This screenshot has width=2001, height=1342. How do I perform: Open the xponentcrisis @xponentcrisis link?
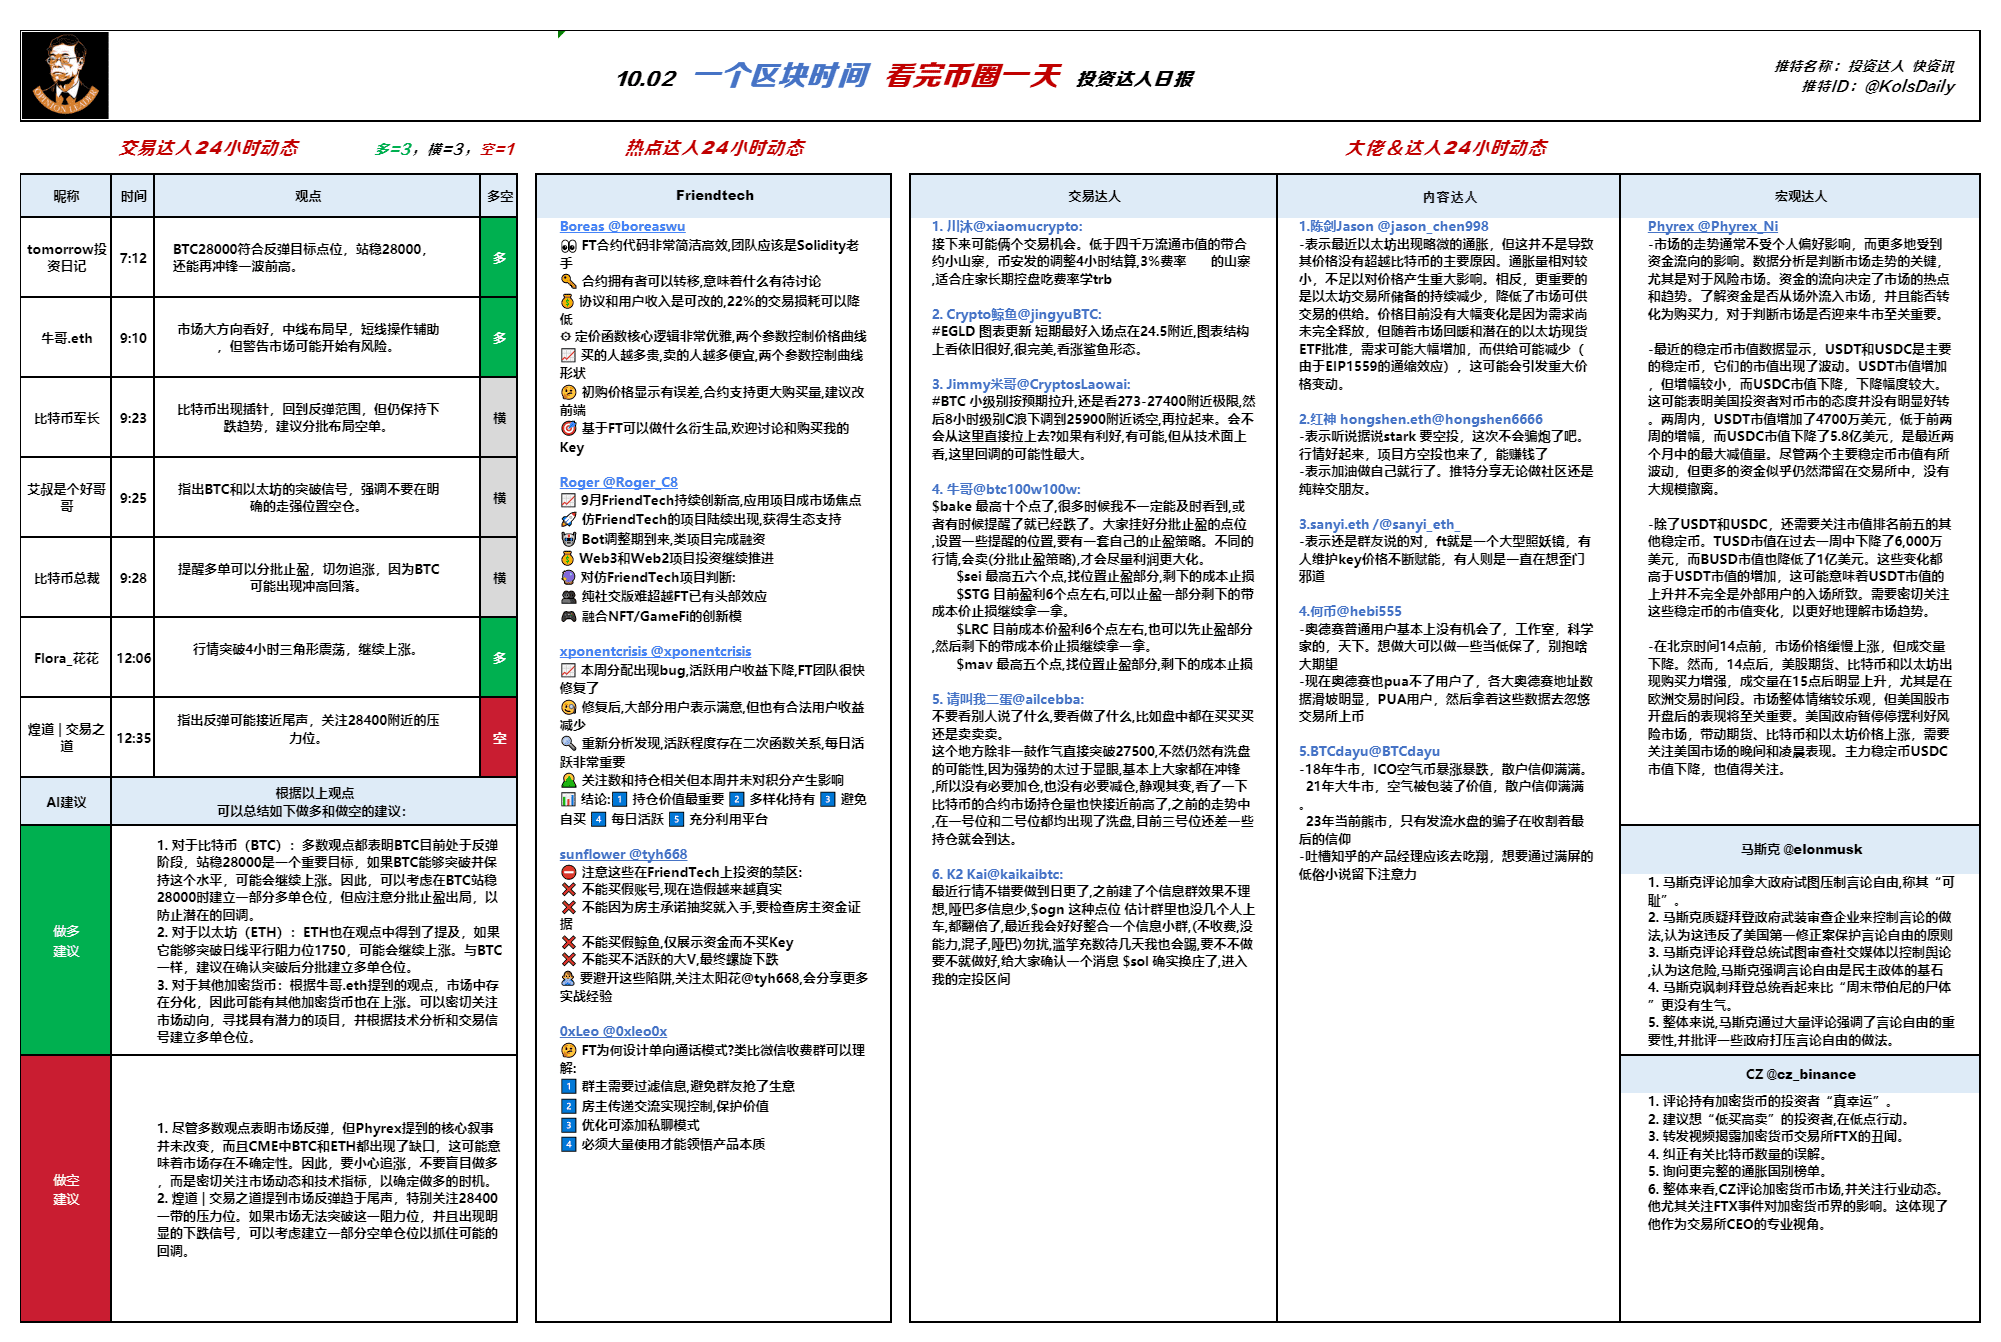655,651
